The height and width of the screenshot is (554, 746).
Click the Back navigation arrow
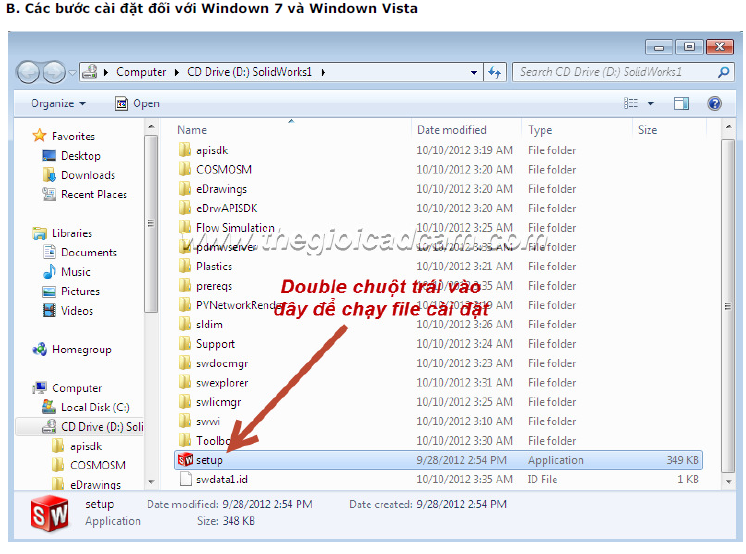pyautogui.click(x=28, y=73)
